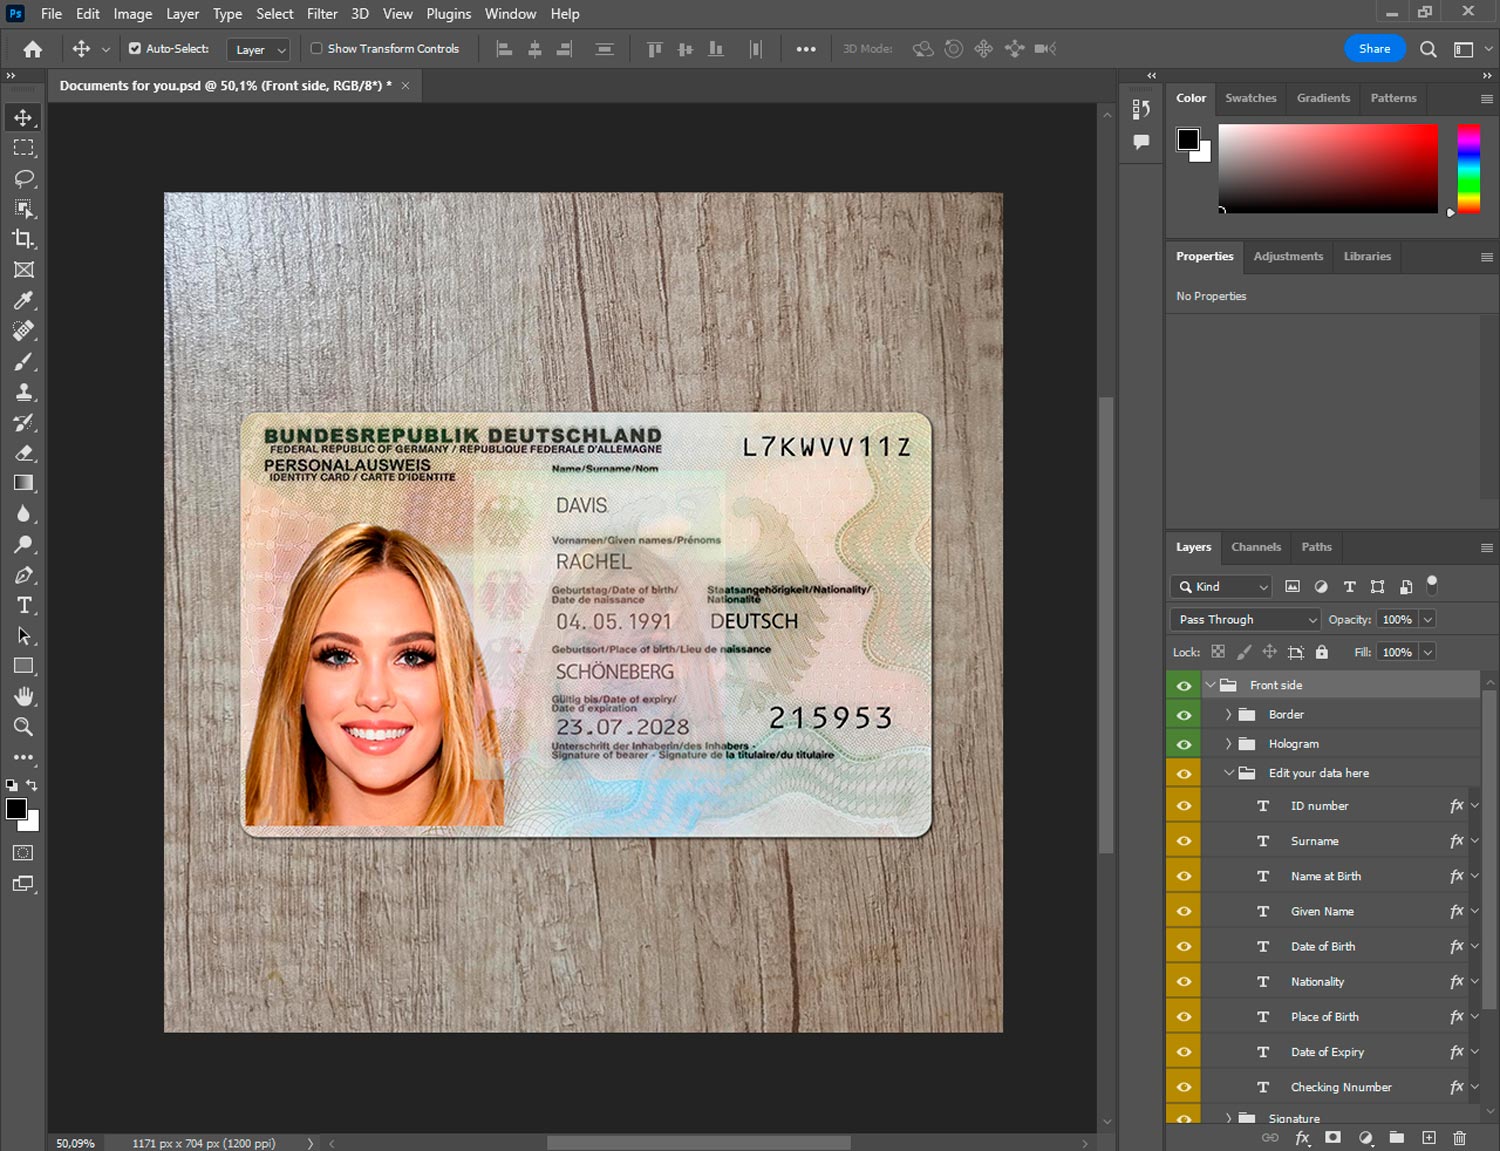Switch to the Hand tool

24,696
